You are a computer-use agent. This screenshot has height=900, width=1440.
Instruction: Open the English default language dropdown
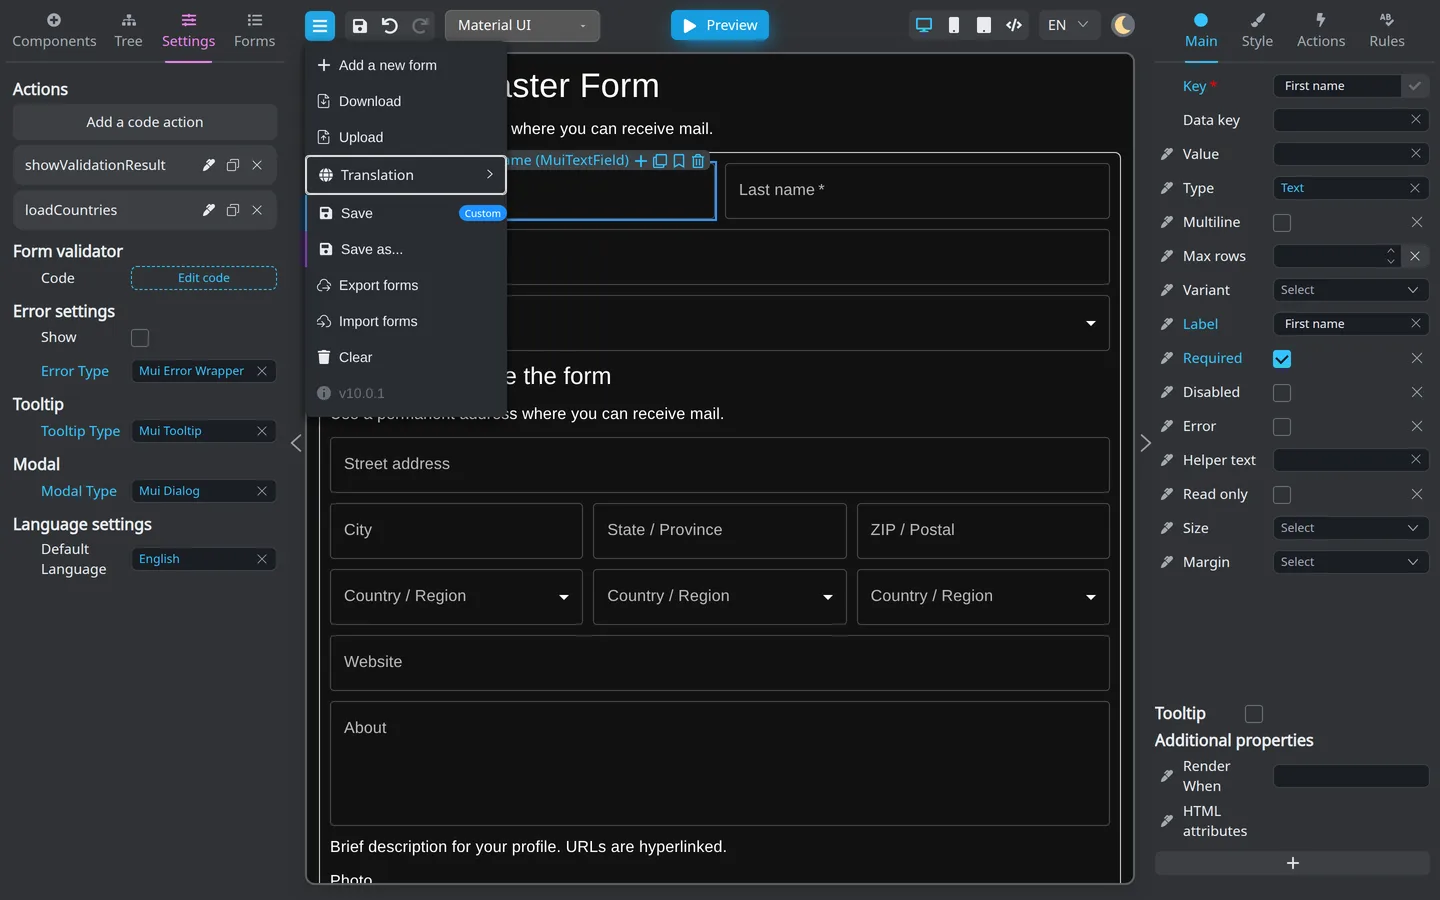point(204,559)
